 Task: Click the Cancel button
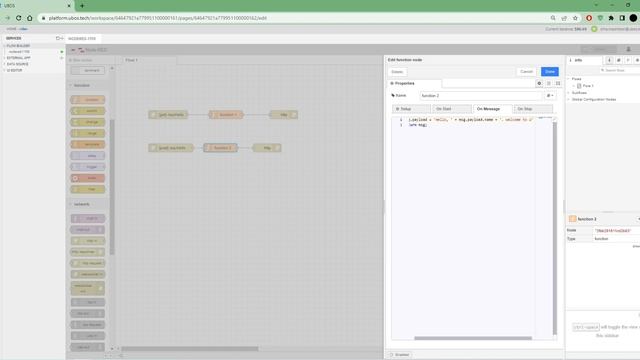click(526, 71)
